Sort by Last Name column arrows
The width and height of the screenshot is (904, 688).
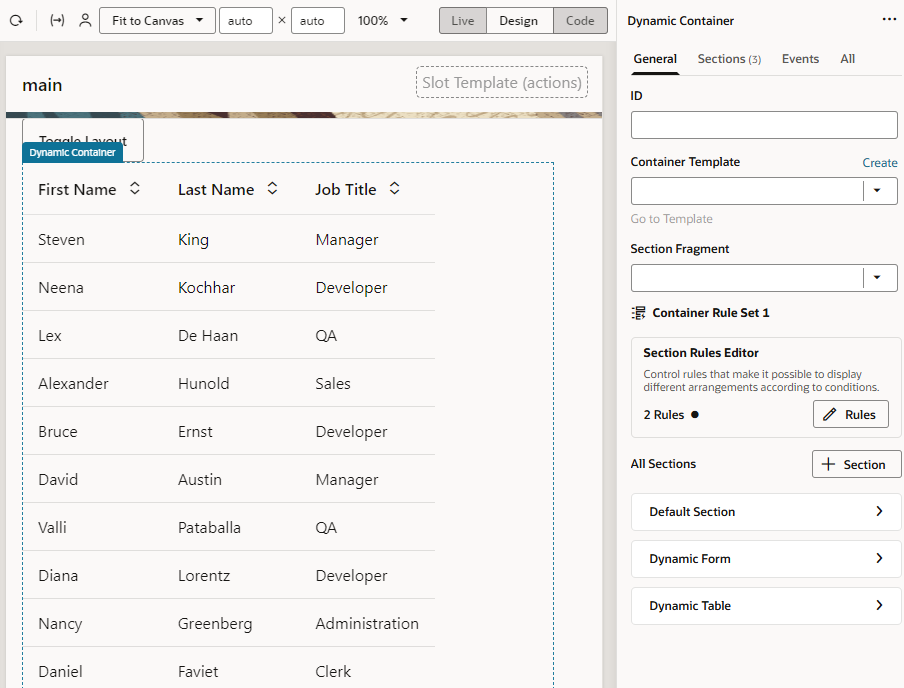pyautogui.click(x=273, y=189)
